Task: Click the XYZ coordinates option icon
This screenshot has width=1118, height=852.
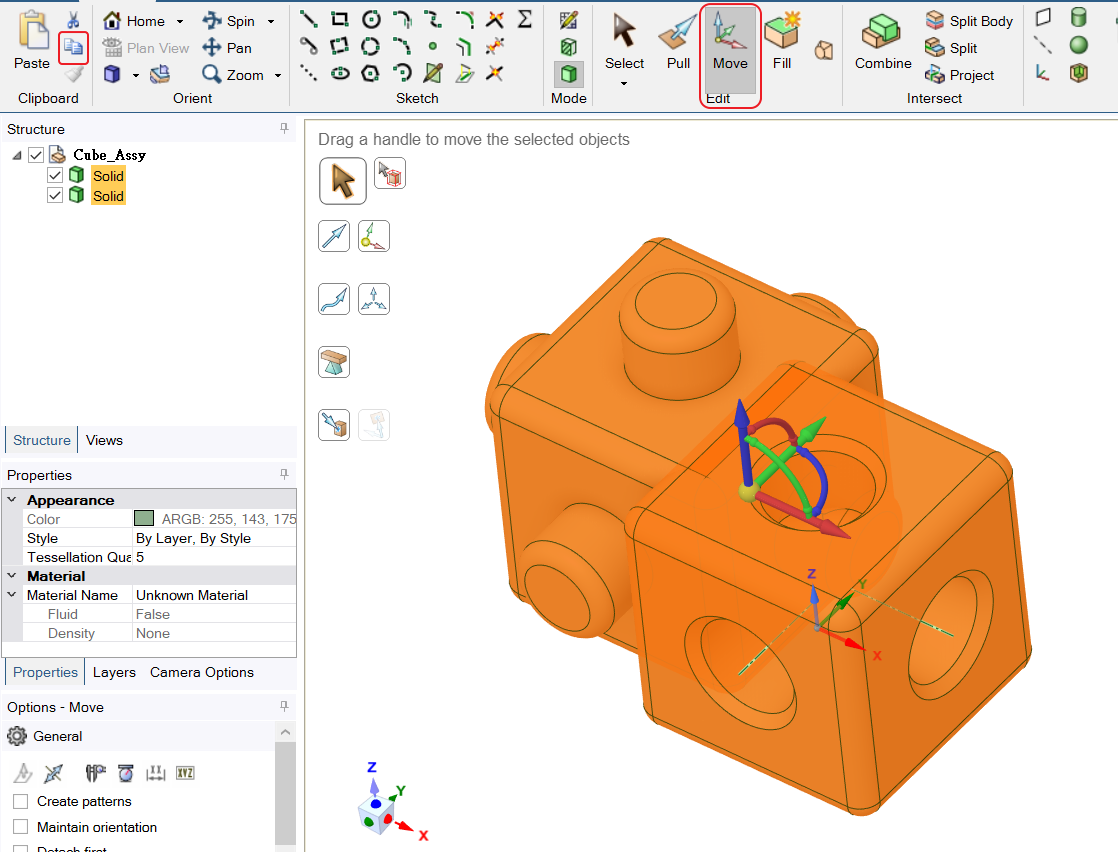Action: pos(185,773)
